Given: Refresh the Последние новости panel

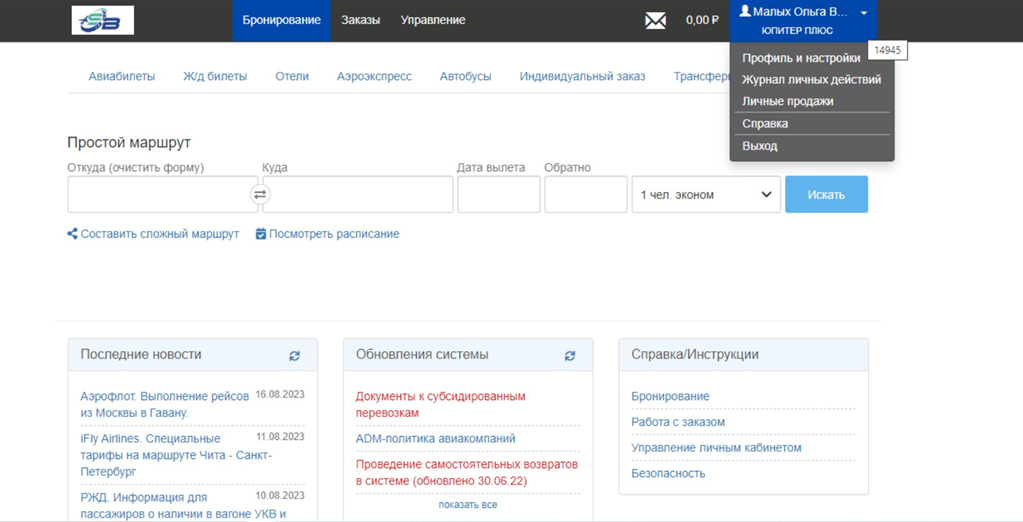Looking at the screenshot, I should (295, 356).
